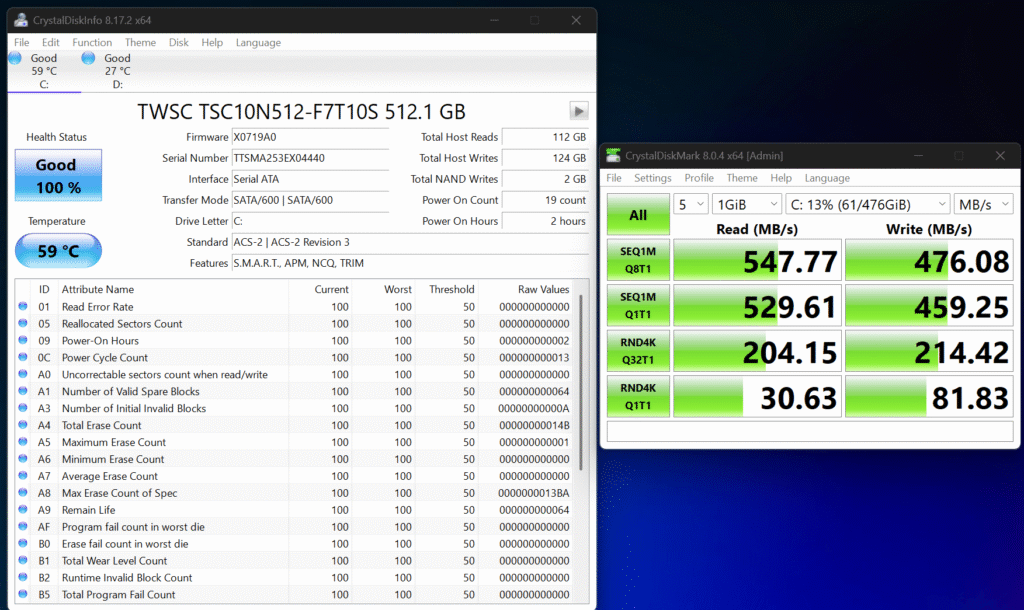Run all benchmarks with All button
Viewport: 1024px width, 610px height.
tap(637, 215)
